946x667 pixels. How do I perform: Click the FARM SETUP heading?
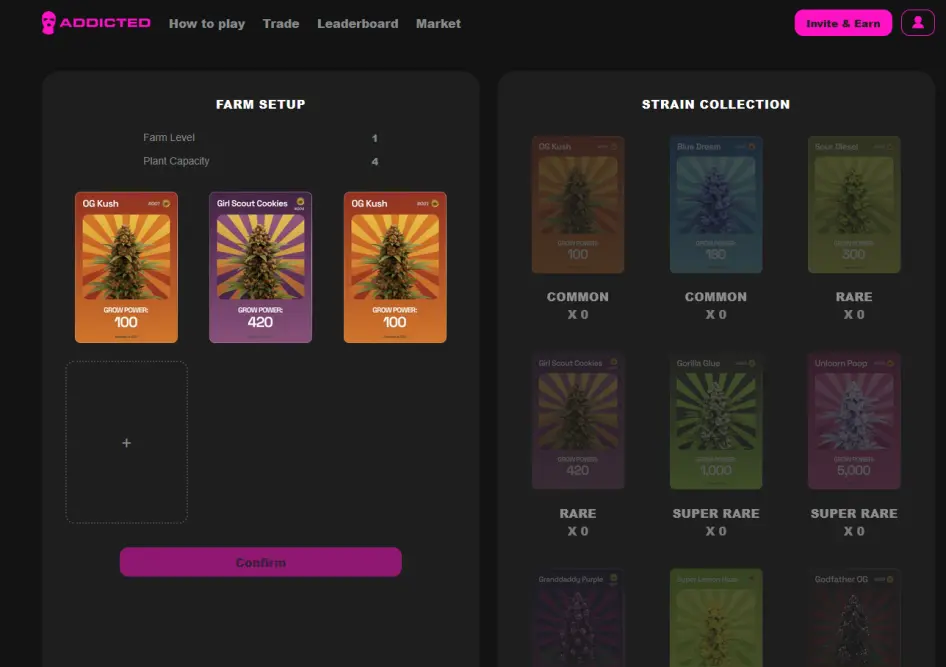coord(261,104)
